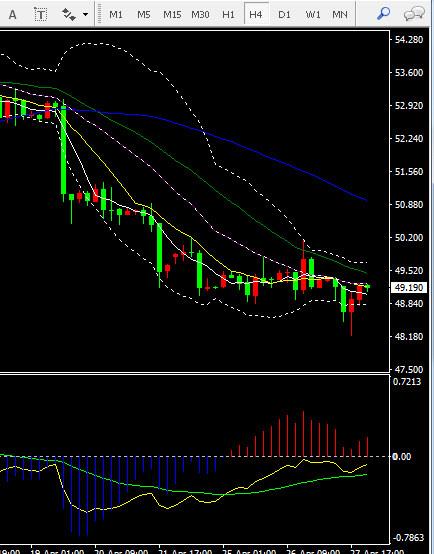This screenshot has width=434, height=554.
Task: Click the -0.7863 indicator scale value
Action: point(408,538)
